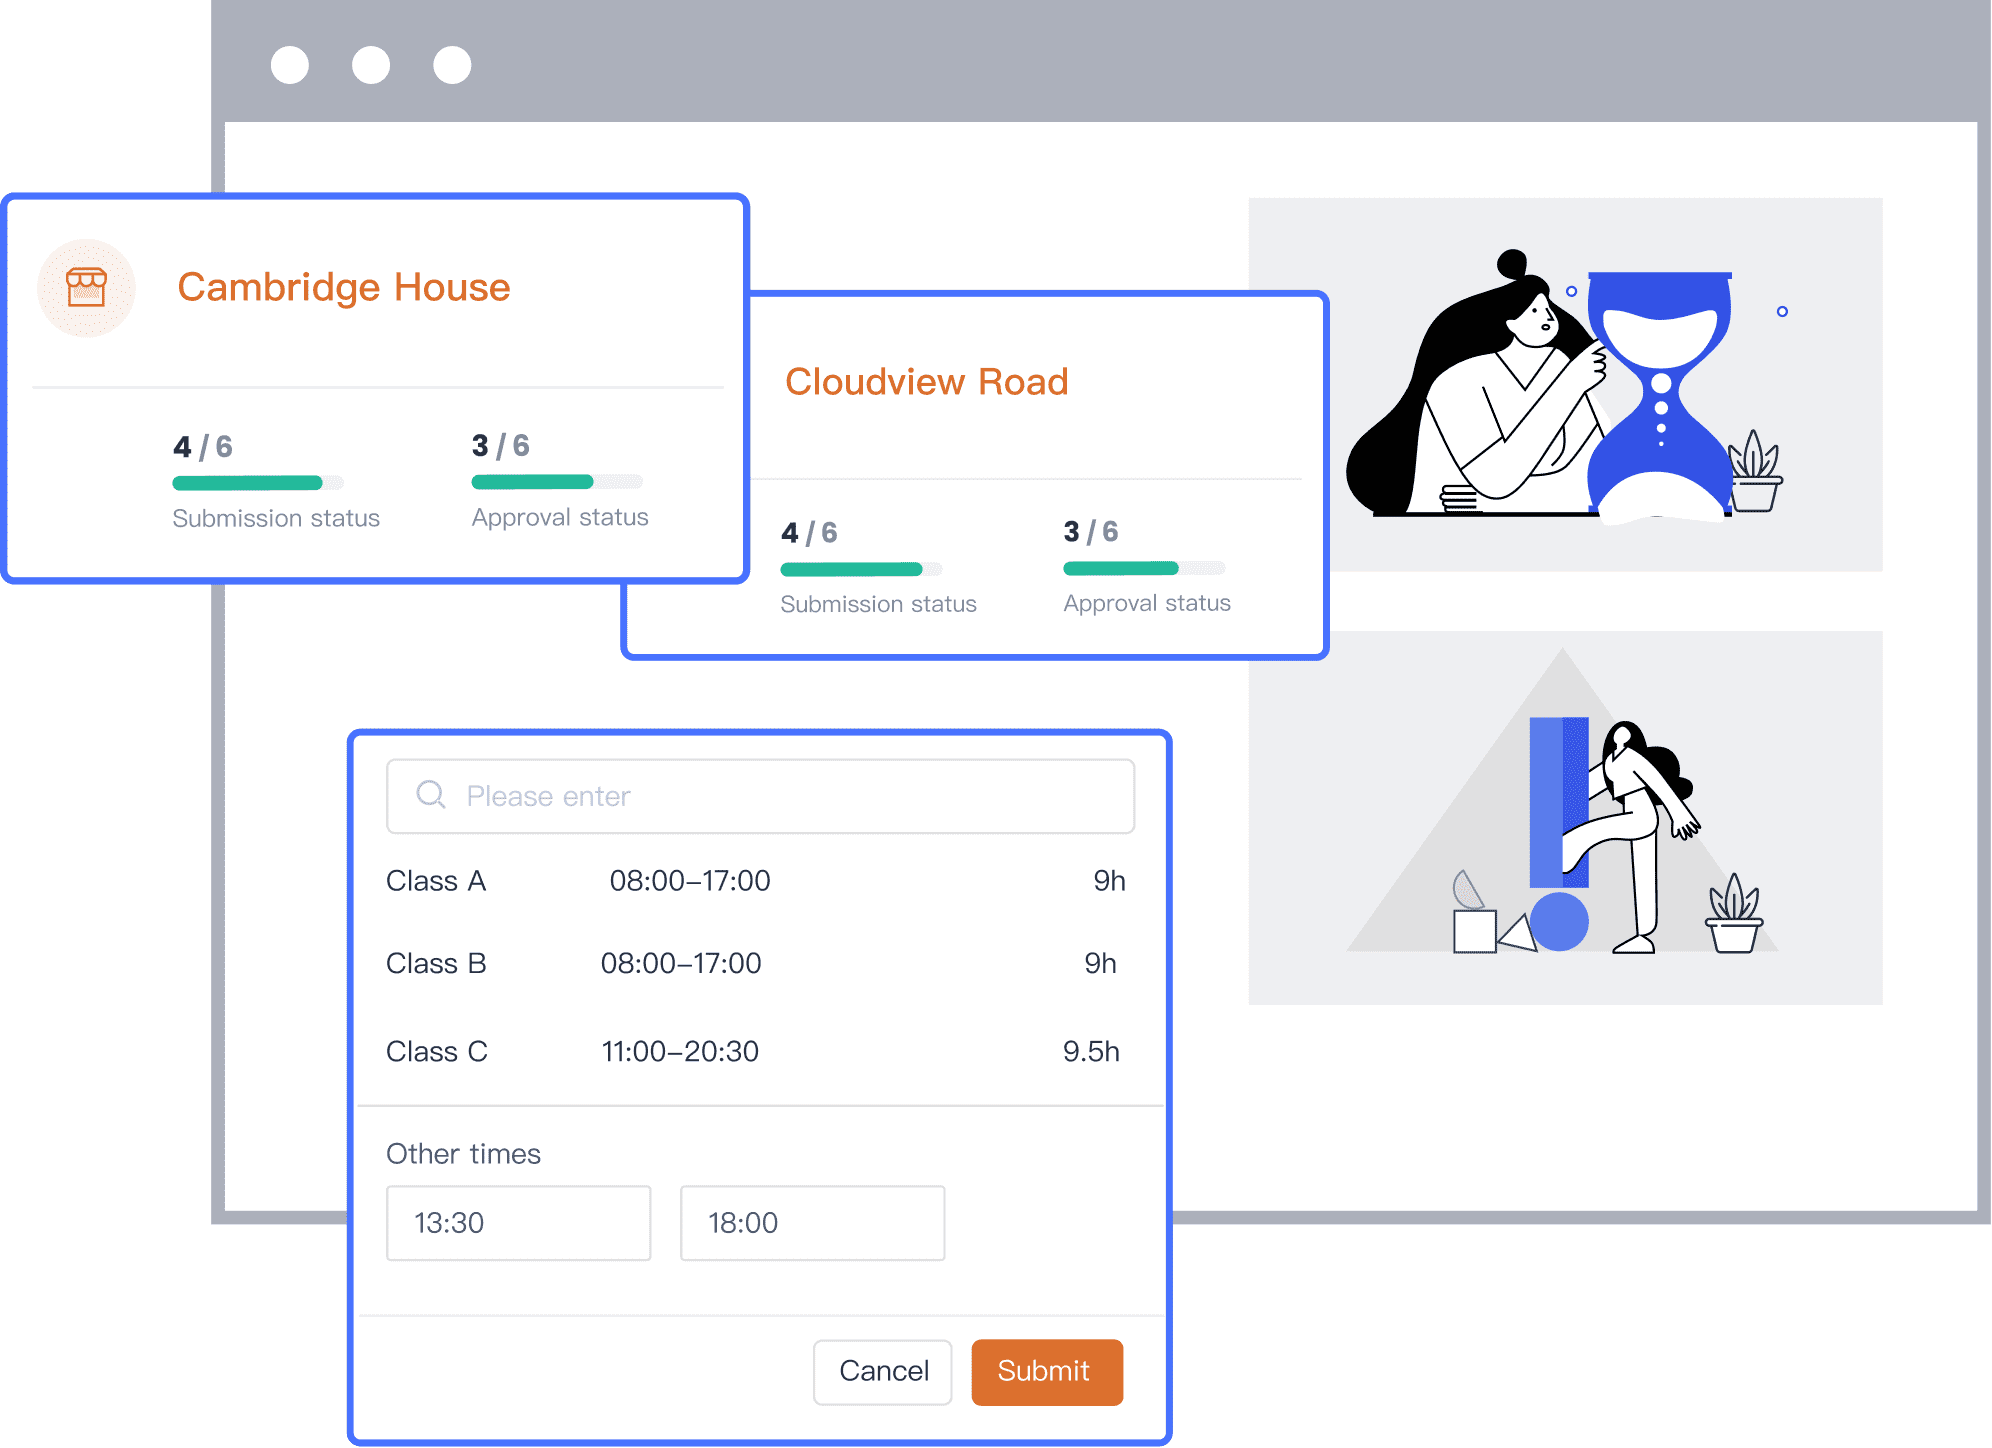The image size is (1992, 1448).
Task: Click Cambridge House submission status progress bar
Action: [257, 483]
